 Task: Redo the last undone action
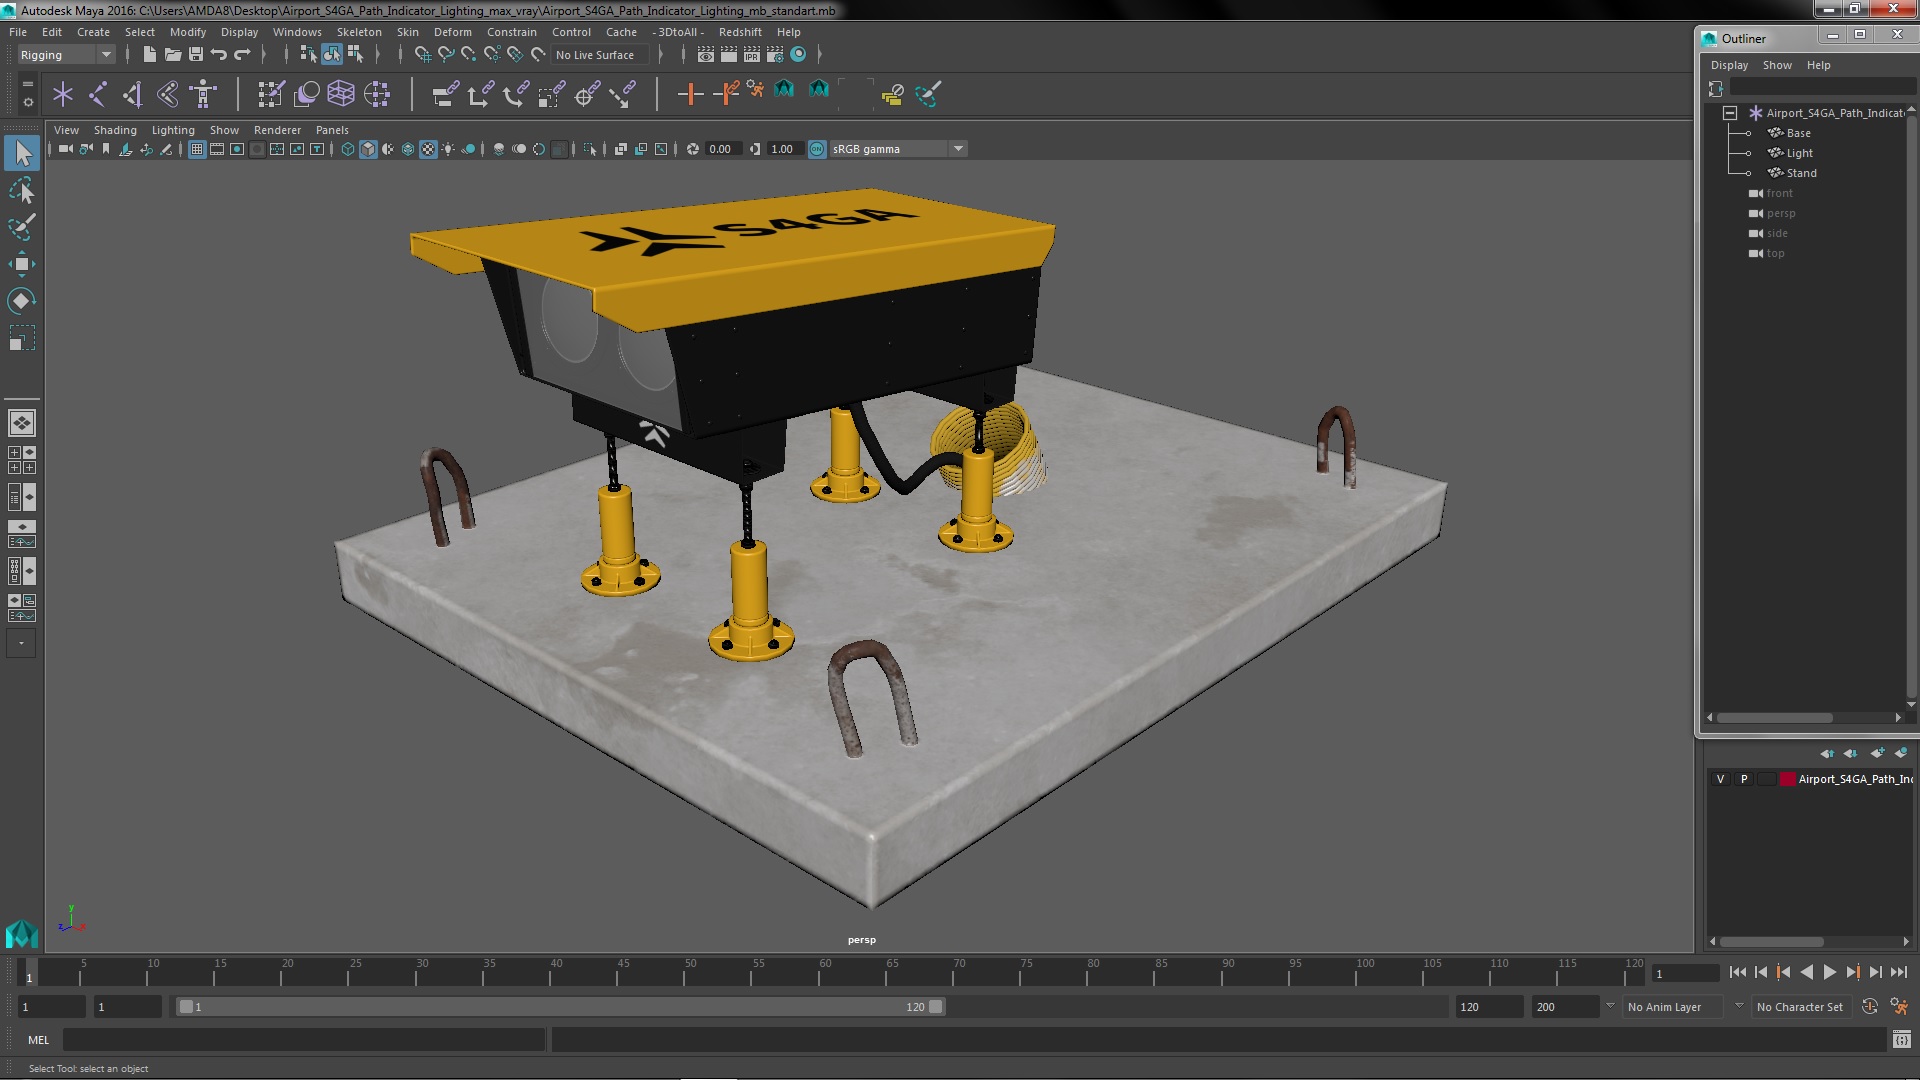click(242, 55)
